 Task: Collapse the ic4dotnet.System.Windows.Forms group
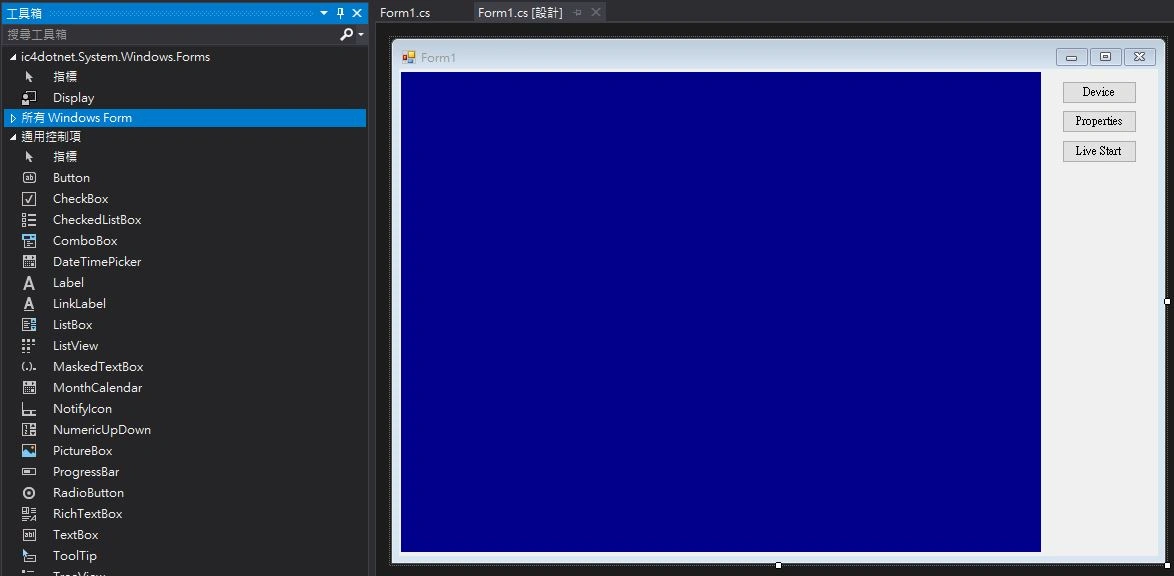pos(13,57)
